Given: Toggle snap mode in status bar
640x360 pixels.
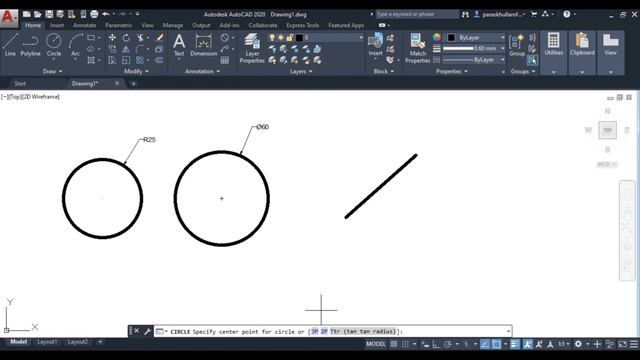Looking at the screenshot, I should (405, 344).
